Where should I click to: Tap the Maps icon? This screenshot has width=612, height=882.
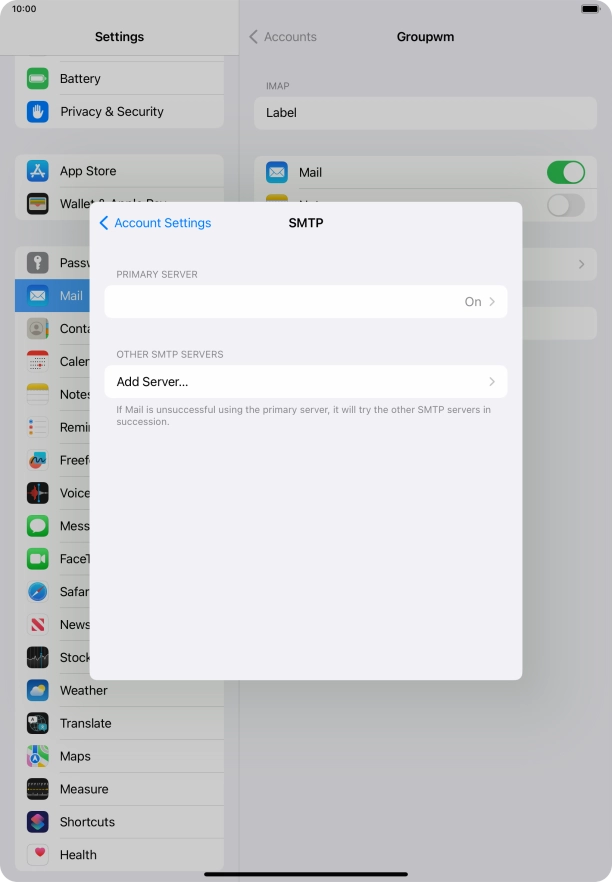pos(38,756)
